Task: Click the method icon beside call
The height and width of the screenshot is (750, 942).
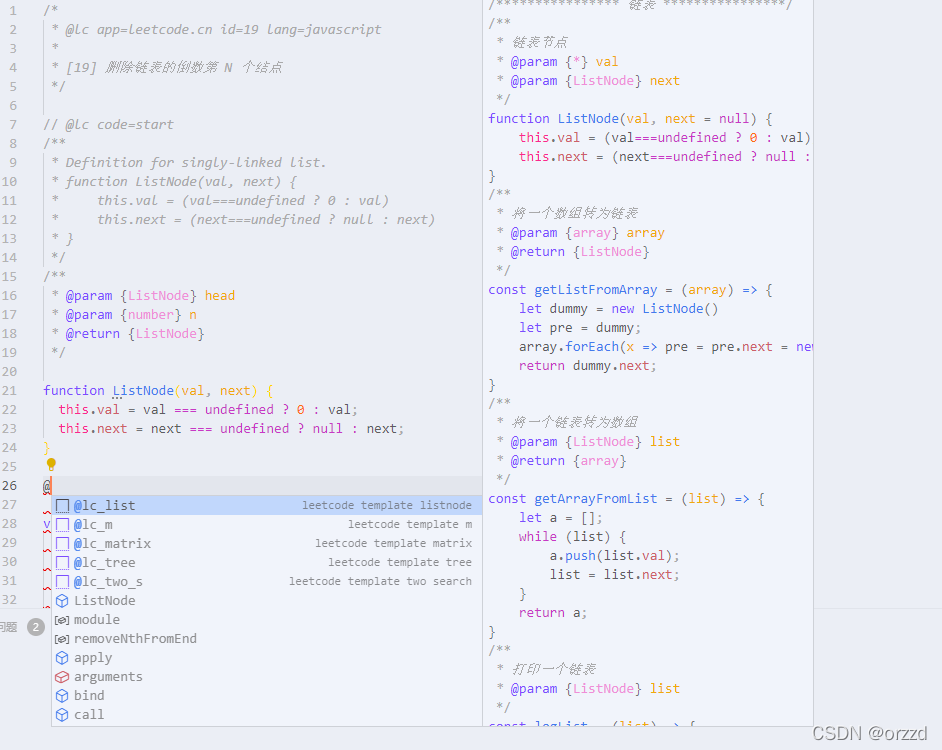Action: (62, 715)
